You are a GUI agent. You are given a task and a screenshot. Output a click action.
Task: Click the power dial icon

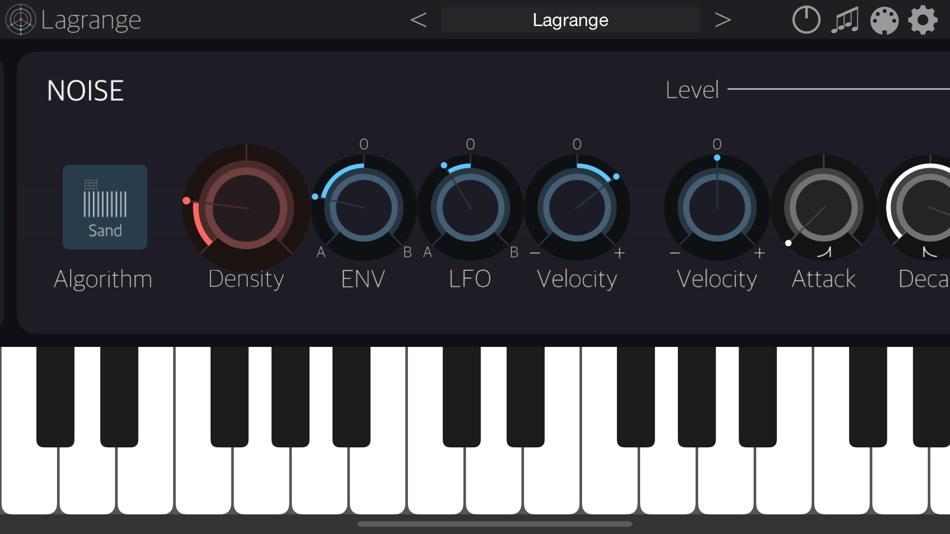click(806, 19)
